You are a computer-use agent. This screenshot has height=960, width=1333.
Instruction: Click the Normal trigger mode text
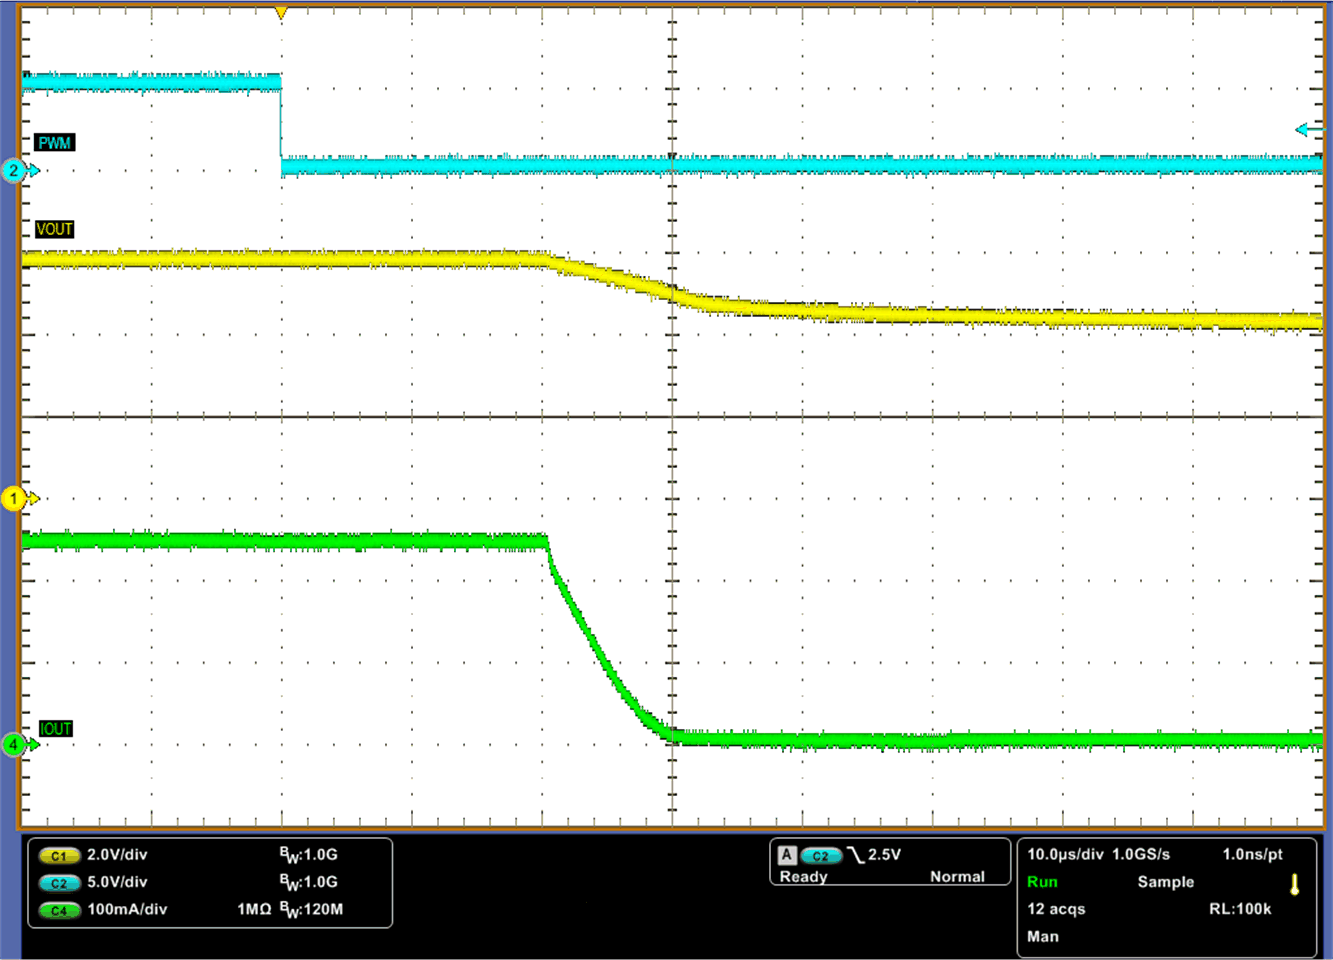click(x=957, y=876)
